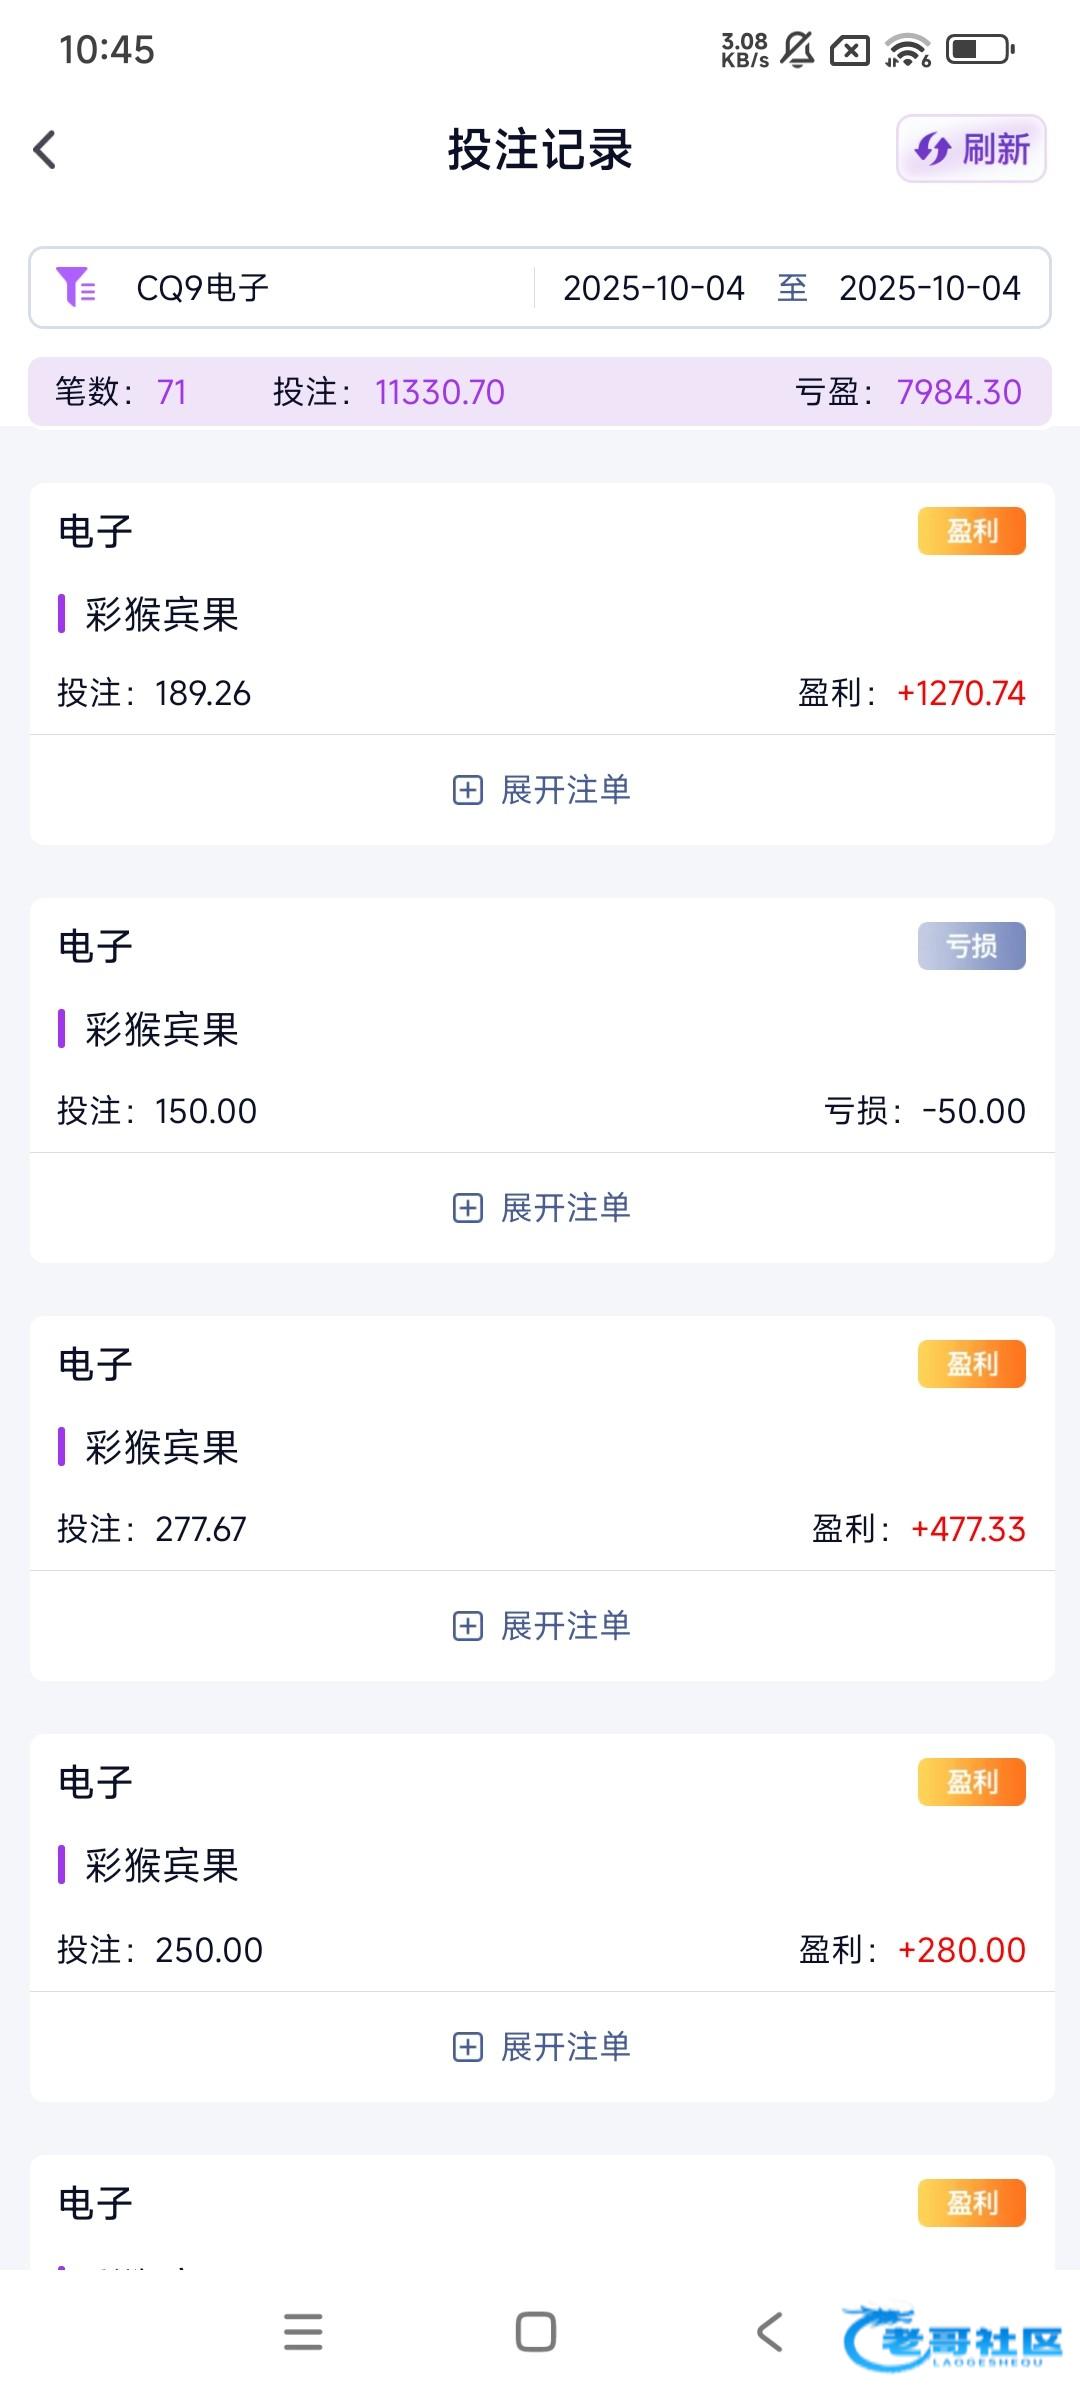This screenshot has width=1080, height=2400.
Task: Tap the 盈利 badge on the first record
Action: point(971,531)
